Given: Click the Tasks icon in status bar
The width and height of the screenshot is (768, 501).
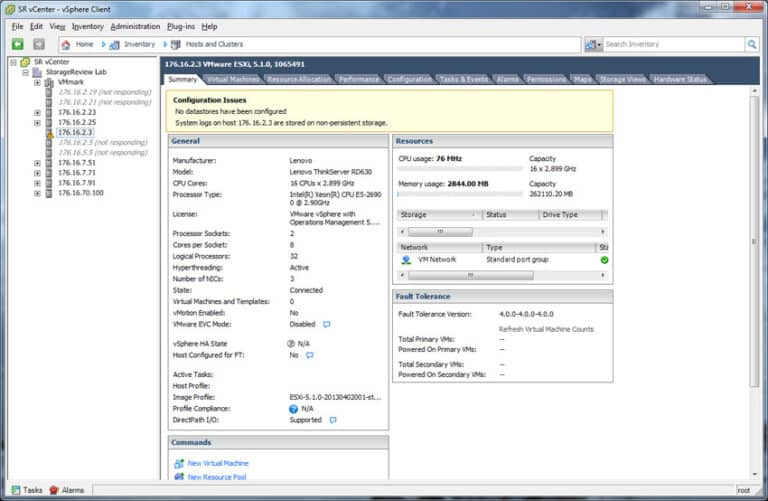Looking at the screenshot, I should (x=16, y=490).
